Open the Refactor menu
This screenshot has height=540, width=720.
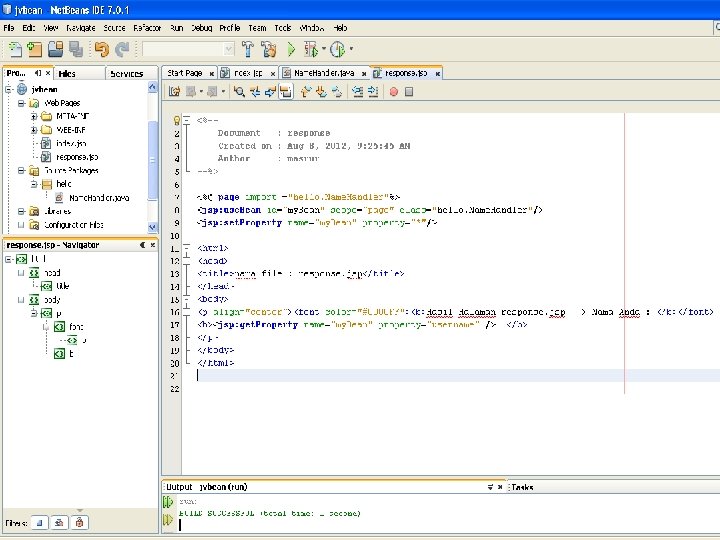pos(148,28)
